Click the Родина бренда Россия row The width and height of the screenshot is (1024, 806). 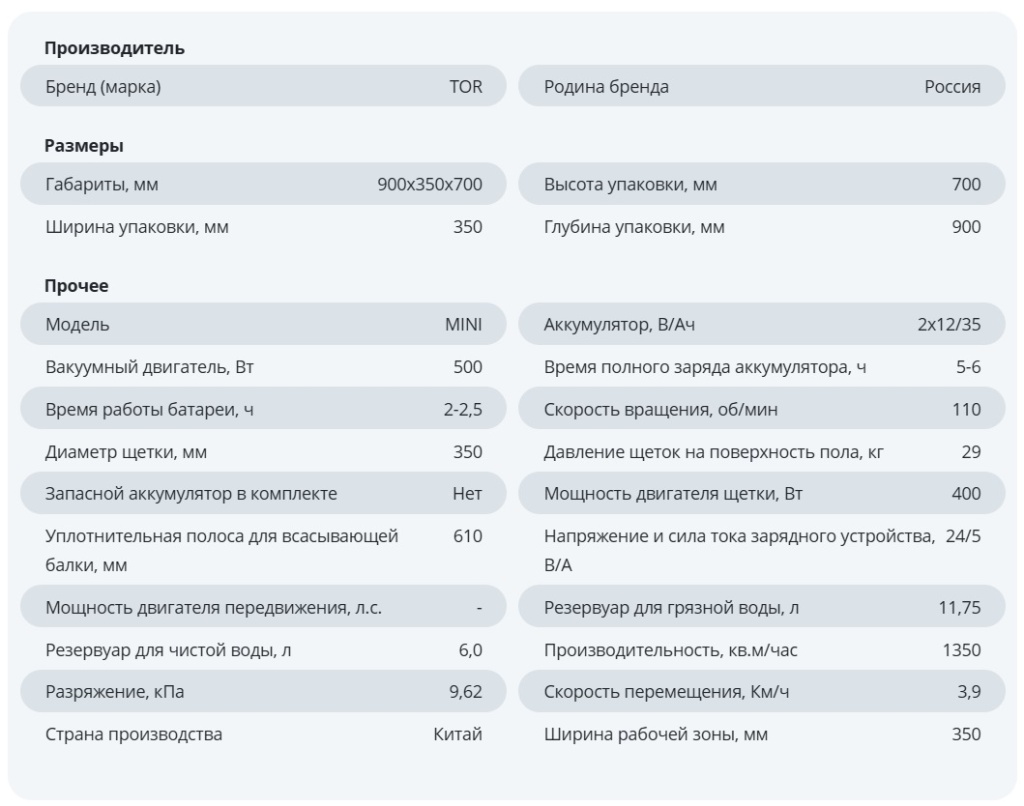pyautogui.click(x=762, y=87)
